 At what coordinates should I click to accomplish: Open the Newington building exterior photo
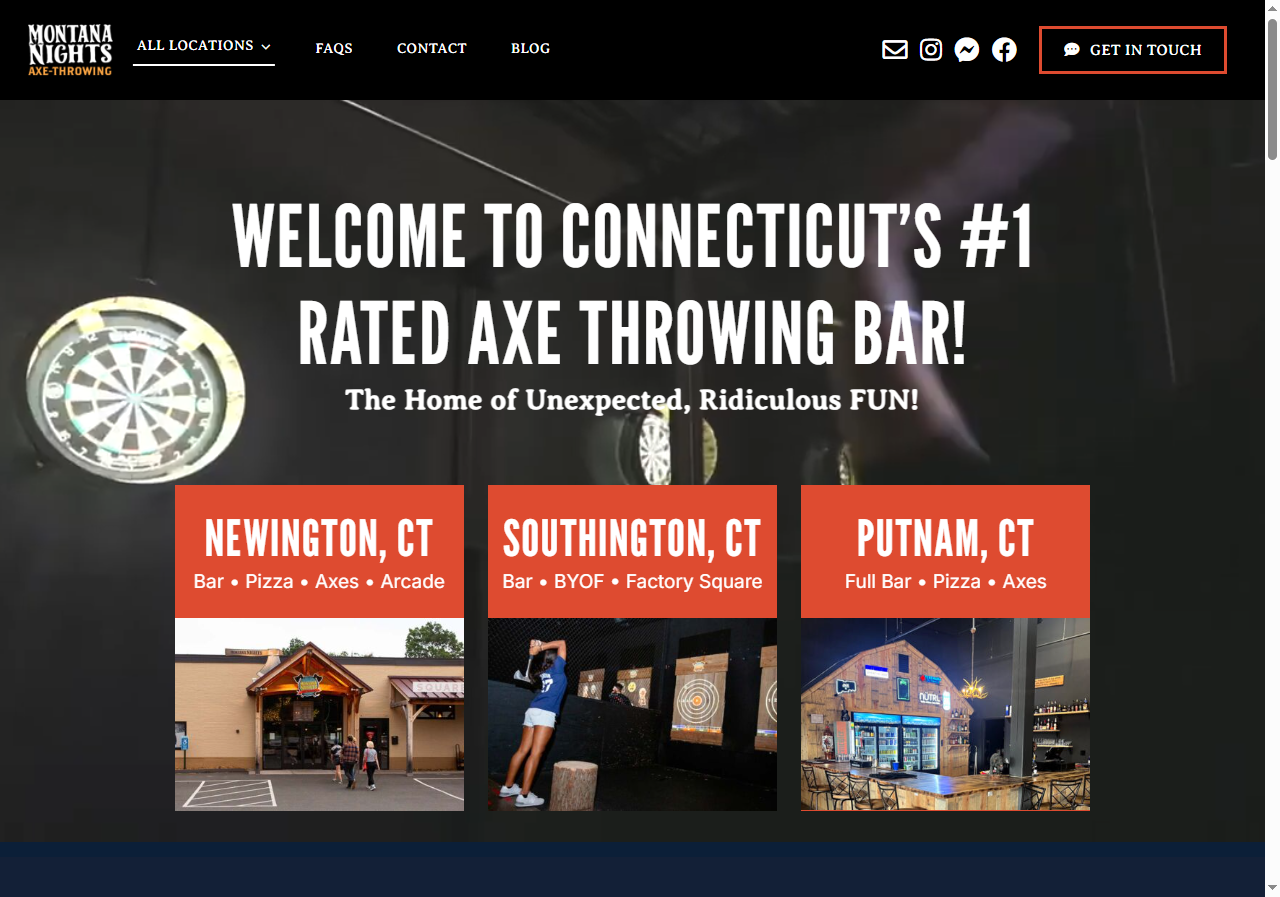pyautogui.click(x=319, y=714)
